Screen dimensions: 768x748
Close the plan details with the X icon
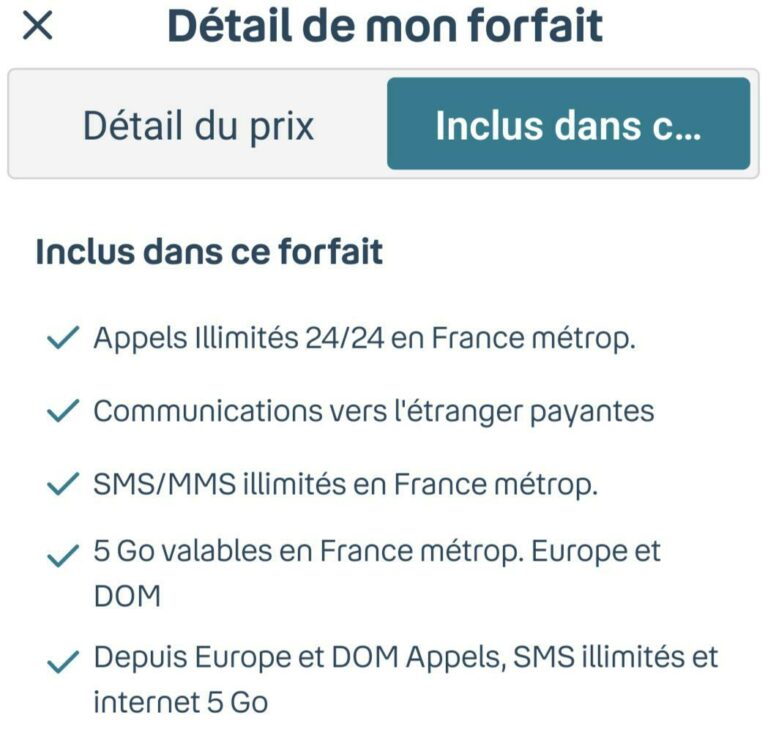pyautogui.click(x=38, y=27)
